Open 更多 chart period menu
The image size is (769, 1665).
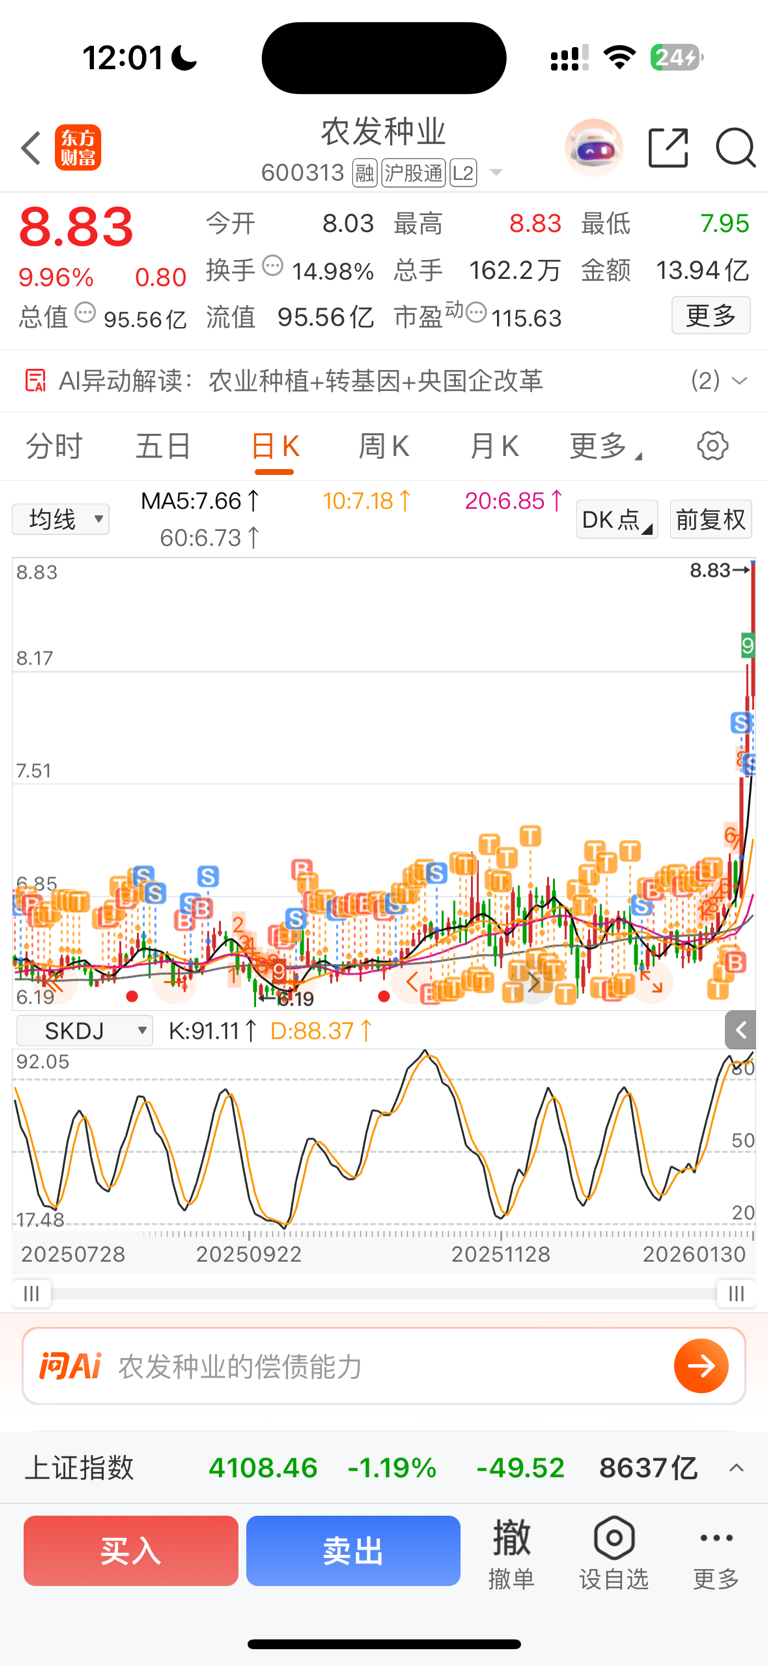coord(606,446)
